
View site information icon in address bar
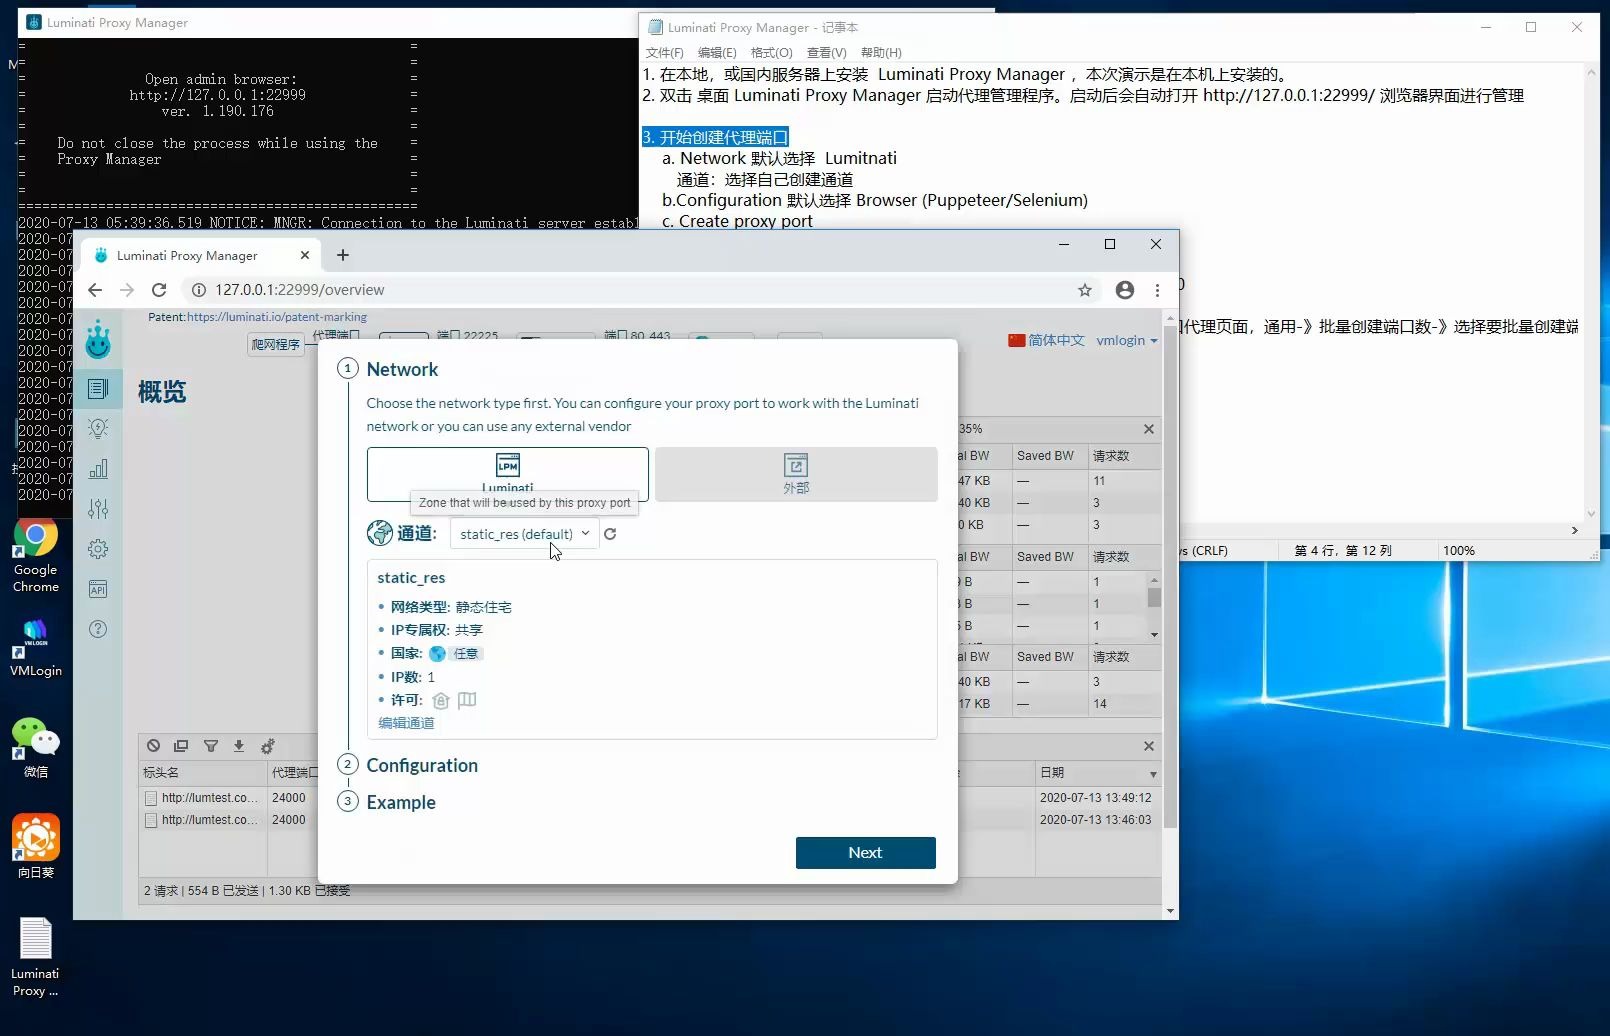[x=199, y=290]
